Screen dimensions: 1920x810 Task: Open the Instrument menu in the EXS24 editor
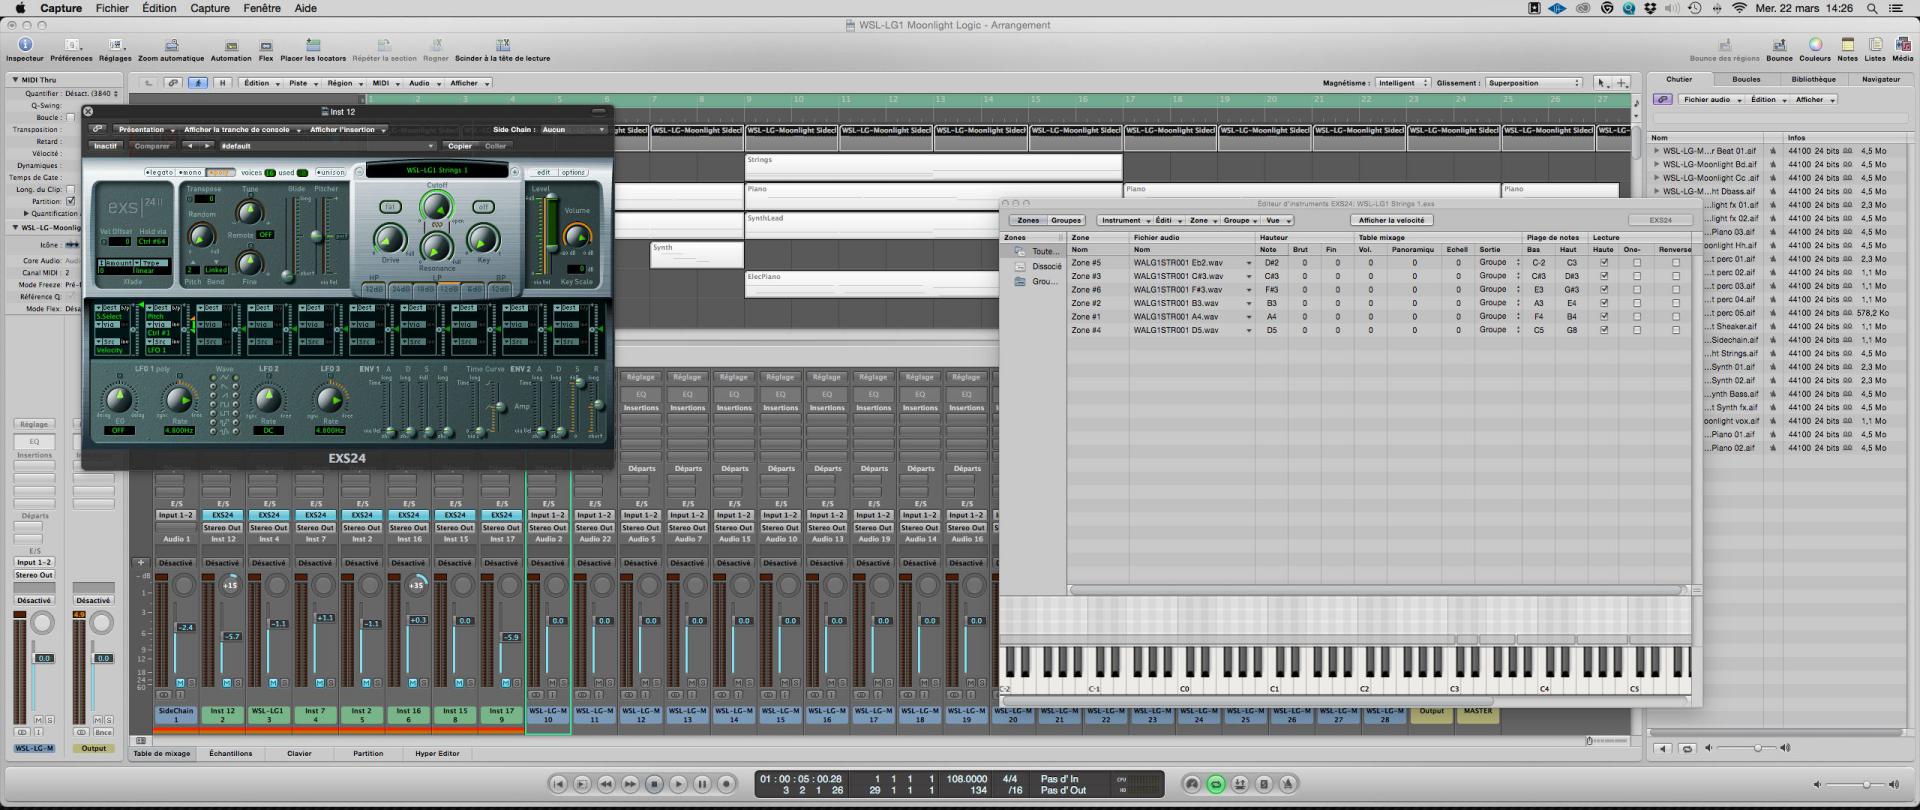point(1125,220)
